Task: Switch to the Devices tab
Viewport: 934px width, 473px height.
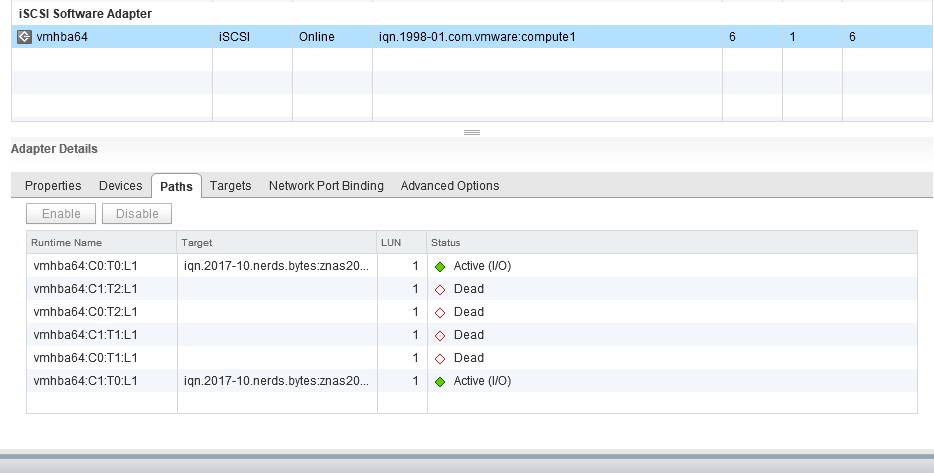Action: pos(120,186)
